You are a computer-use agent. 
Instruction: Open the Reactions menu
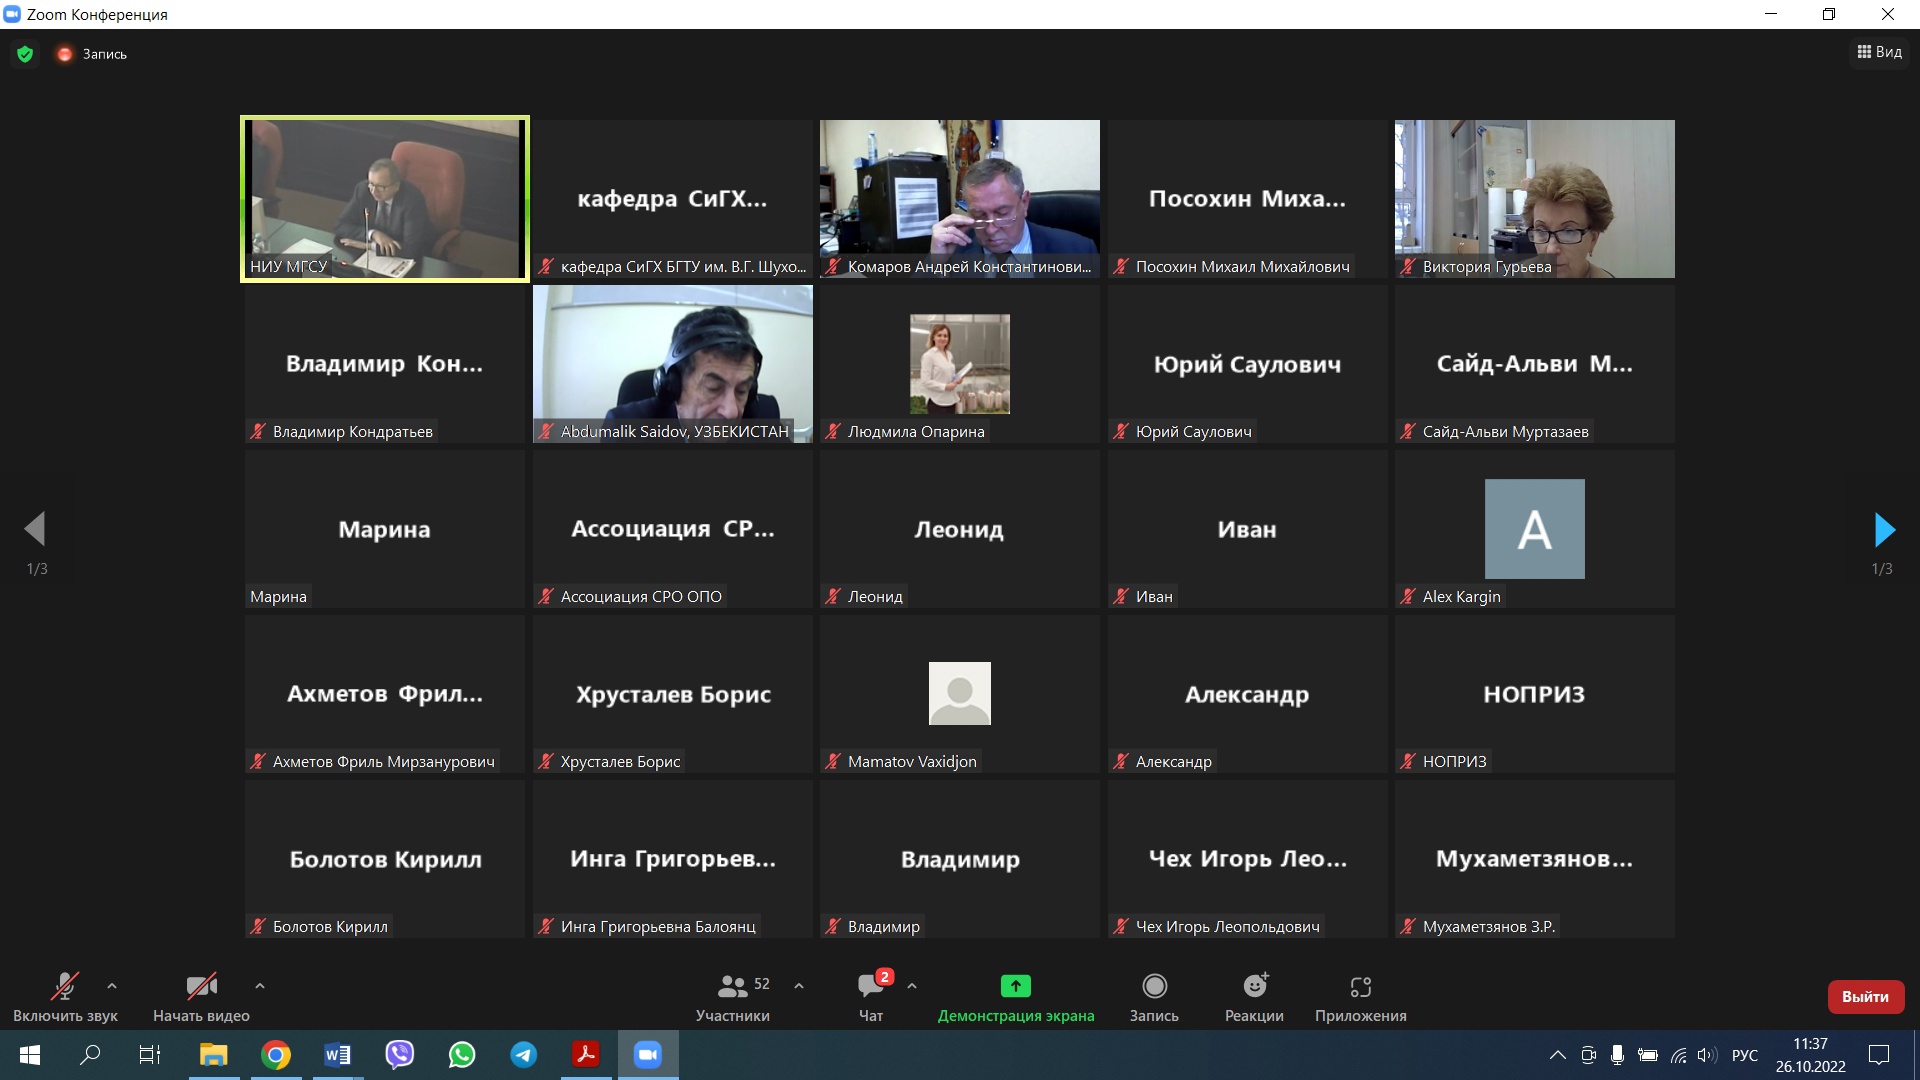(1254, 987)
